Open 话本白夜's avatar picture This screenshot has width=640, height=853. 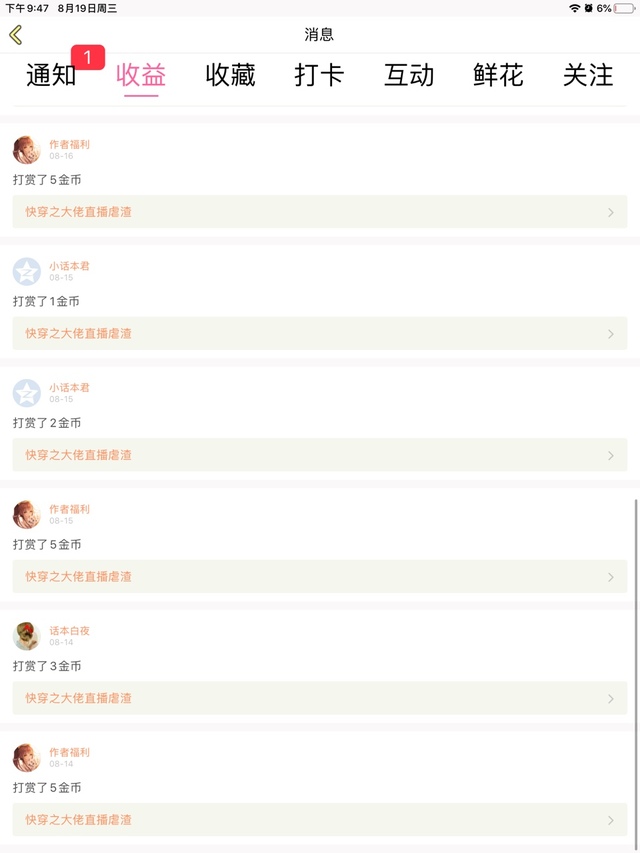point(26,636)
